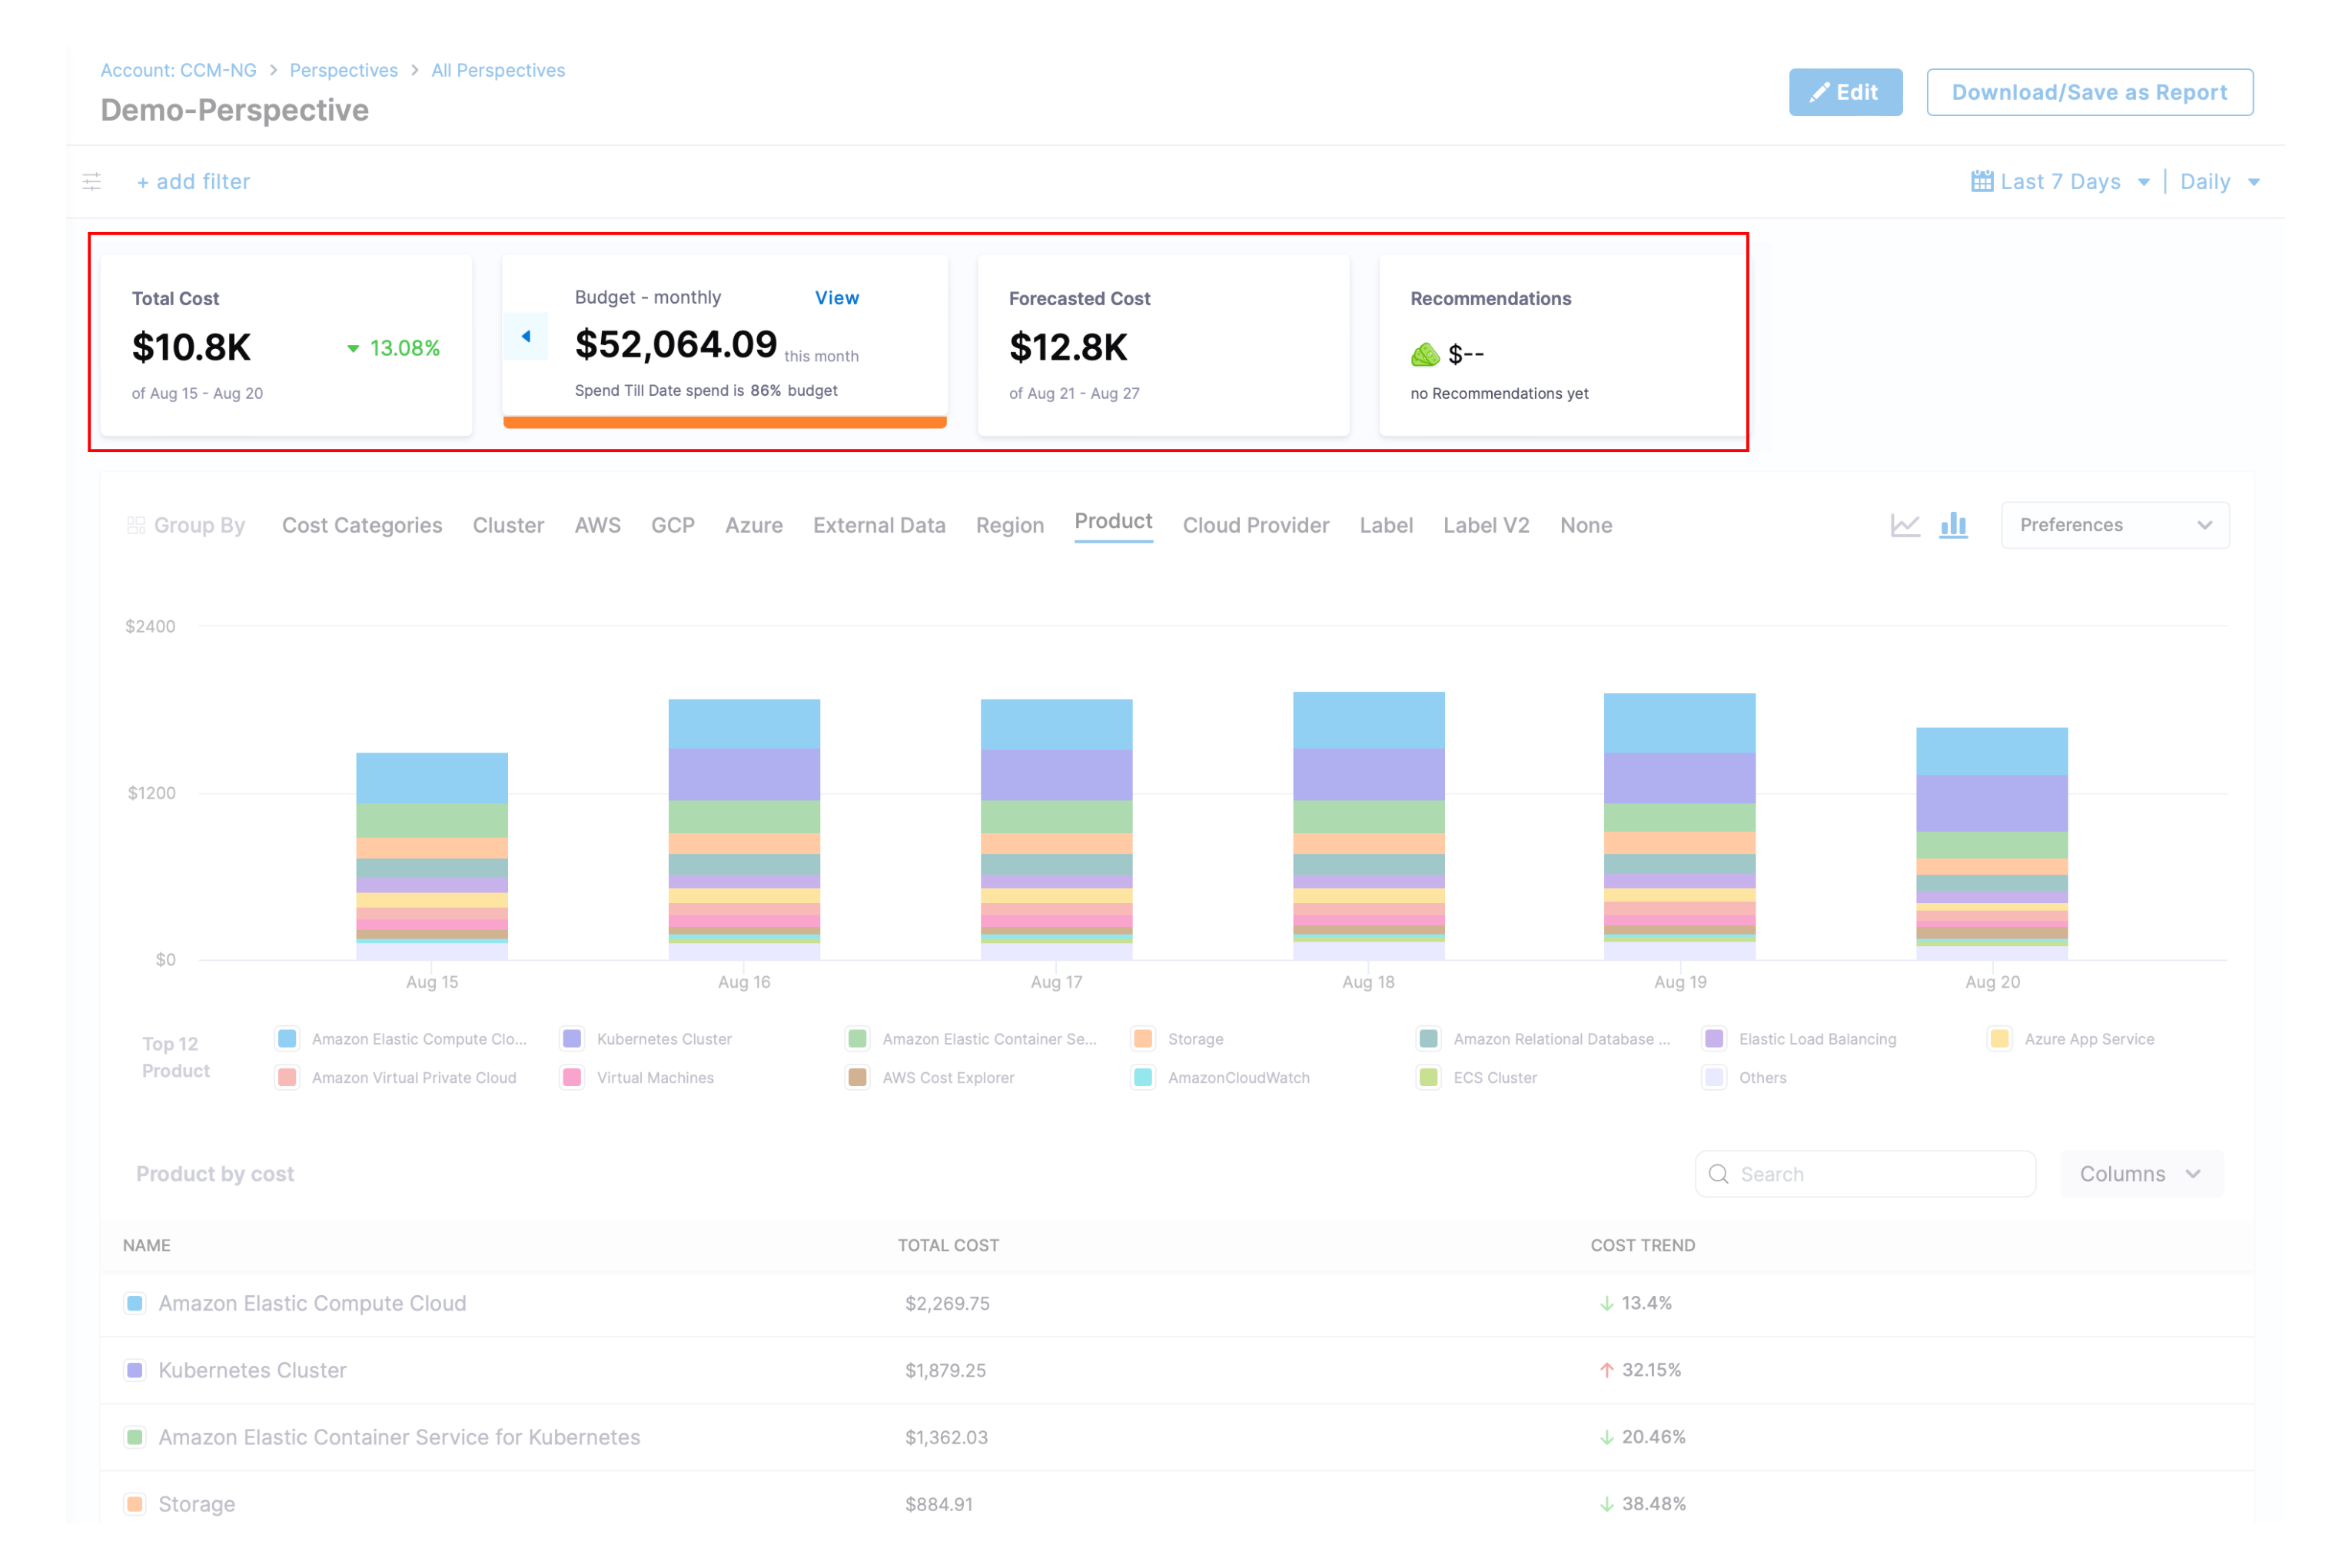
Task: Click the filter settings icon beside add filter
Action: point(92,182)
